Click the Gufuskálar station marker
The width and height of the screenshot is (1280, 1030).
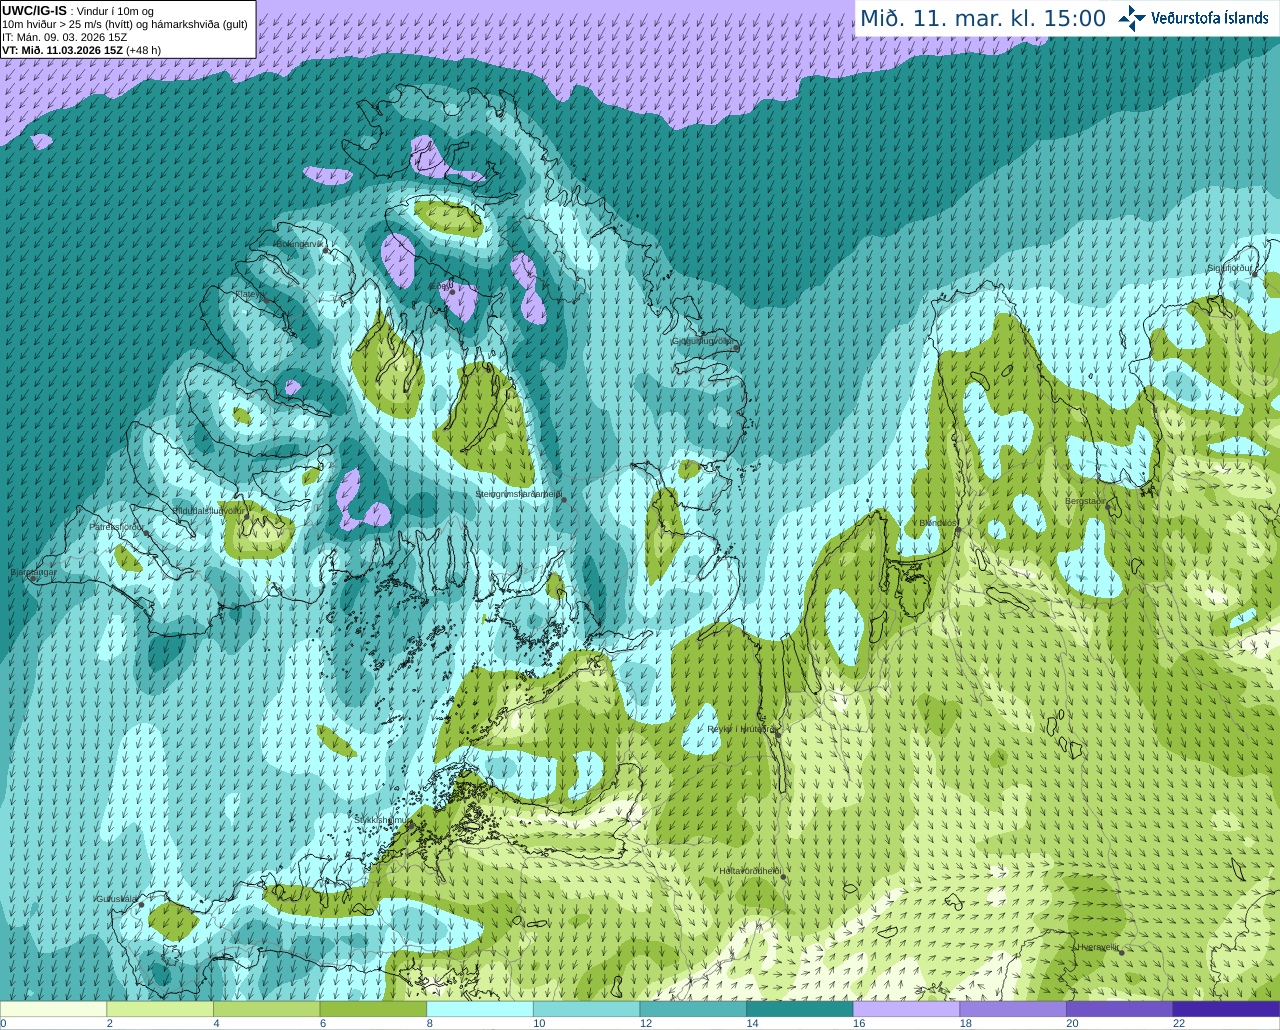141,905
